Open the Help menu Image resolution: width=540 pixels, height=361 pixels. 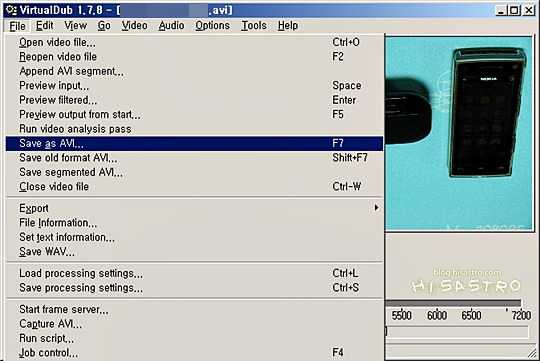288,26
